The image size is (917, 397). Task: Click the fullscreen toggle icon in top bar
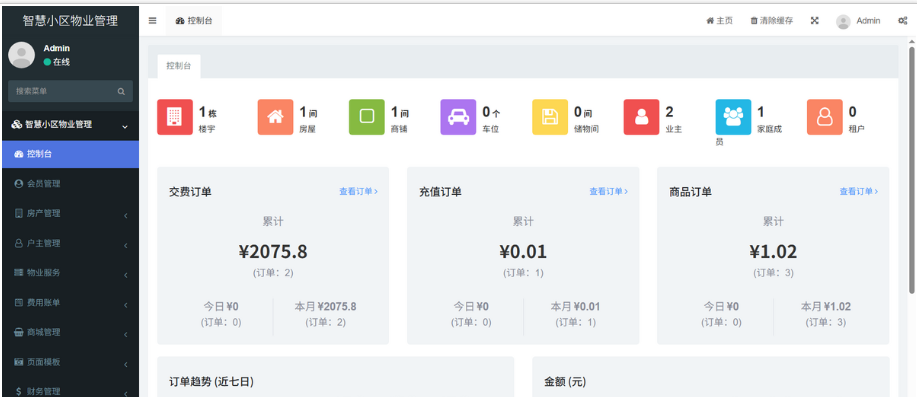(815, 20)
